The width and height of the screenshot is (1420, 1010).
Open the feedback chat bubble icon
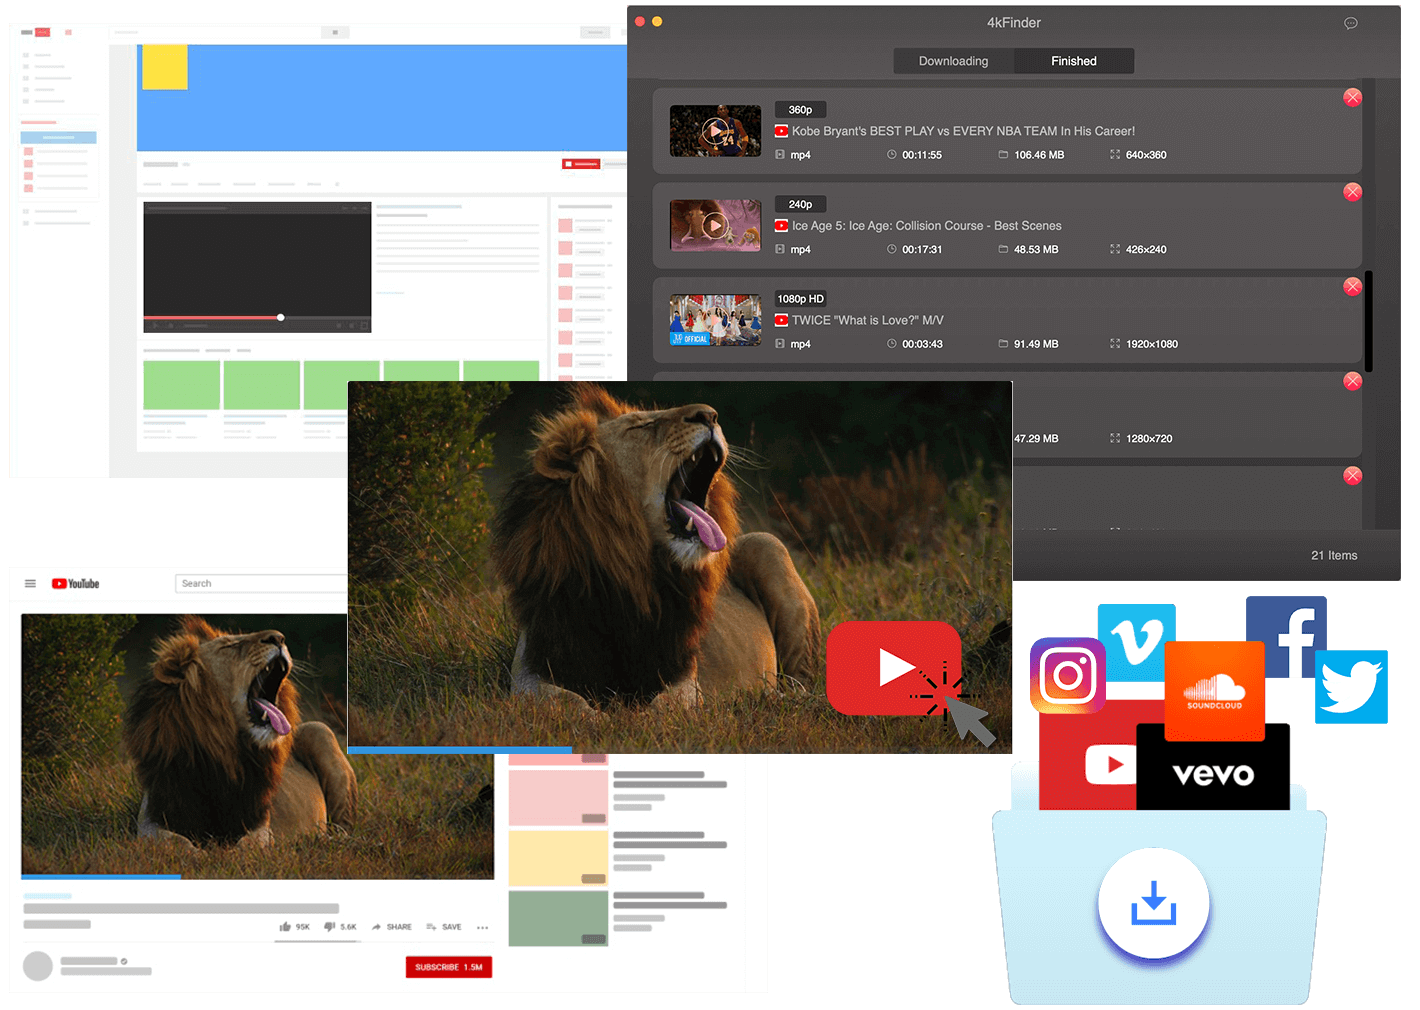pos(1351,23)
